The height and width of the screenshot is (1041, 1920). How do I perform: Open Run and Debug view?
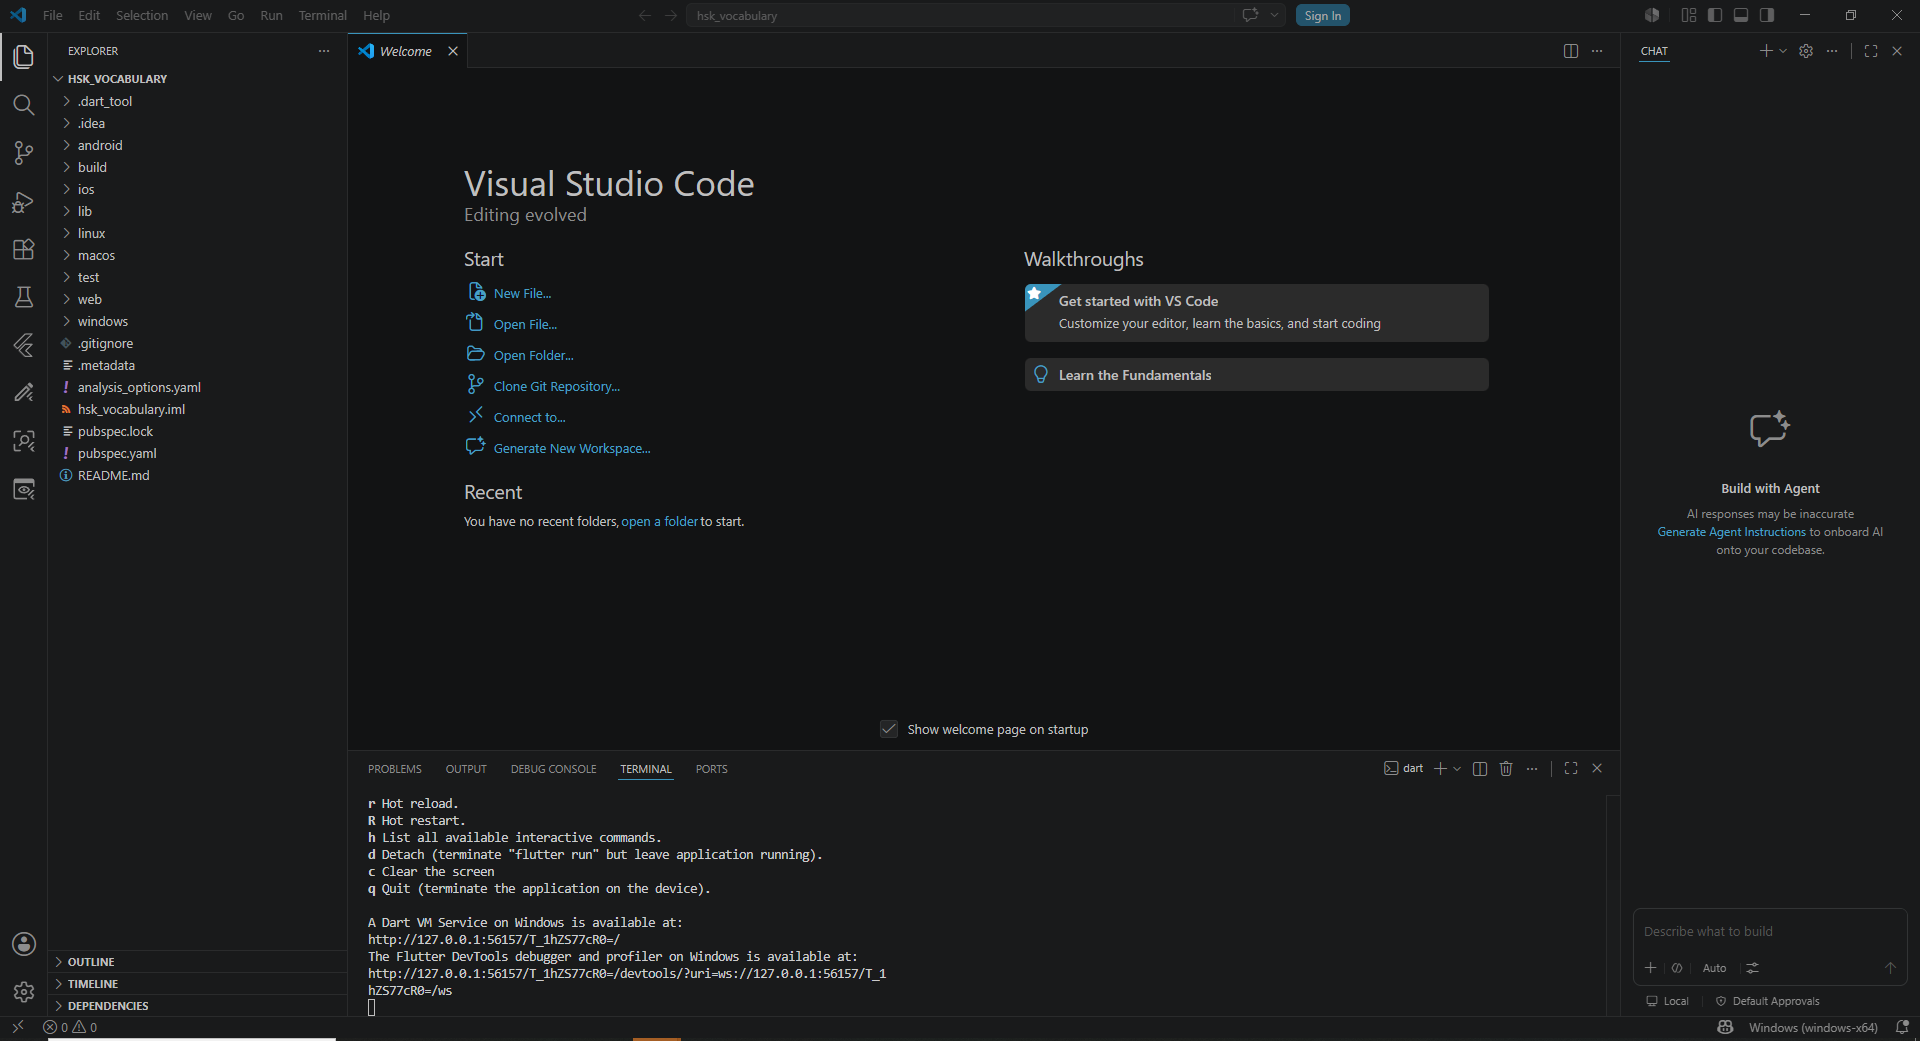(x=23, y=201)
